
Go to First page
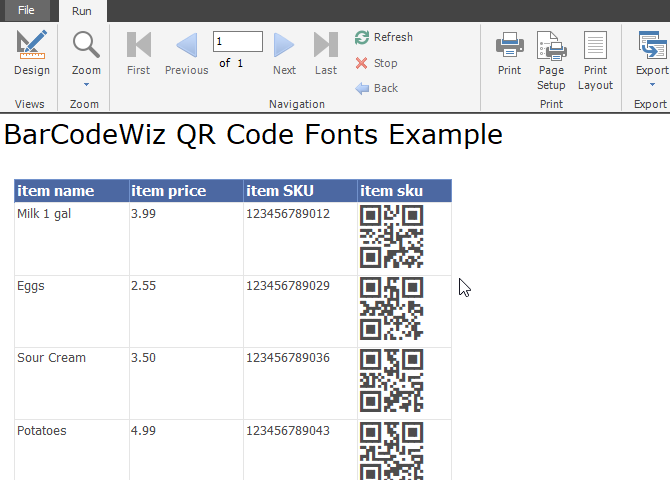click(138, 53)
